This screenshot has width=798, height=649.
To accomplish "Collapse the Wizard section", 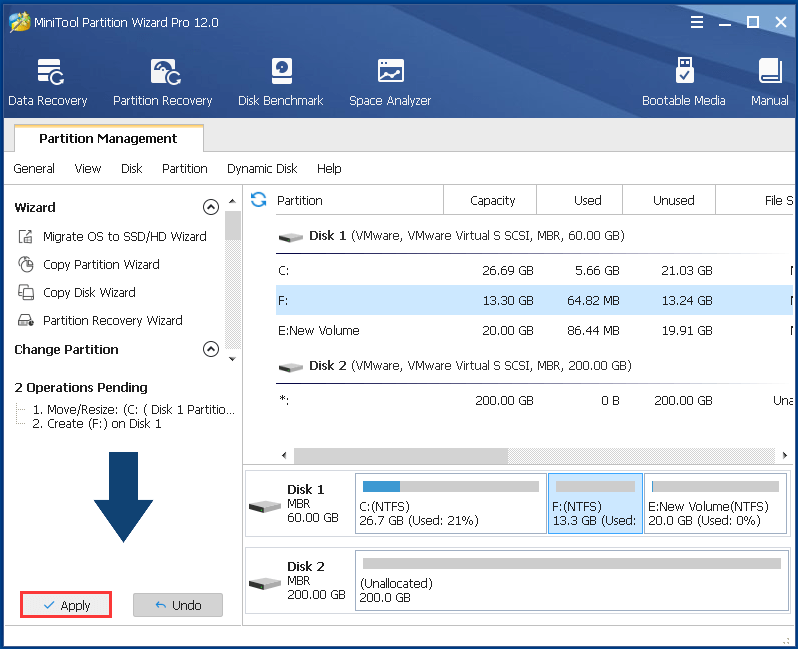I will point(211,207).
